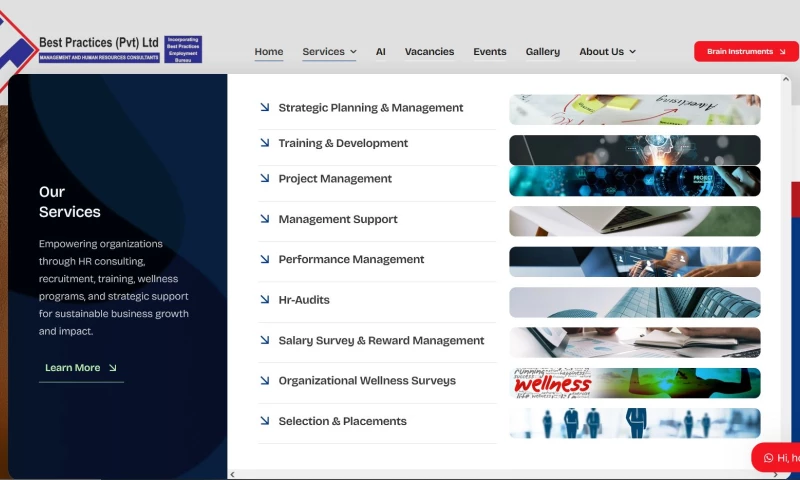
Task: Click the Performance Management thumbnail image
Action: pos(635,262)
